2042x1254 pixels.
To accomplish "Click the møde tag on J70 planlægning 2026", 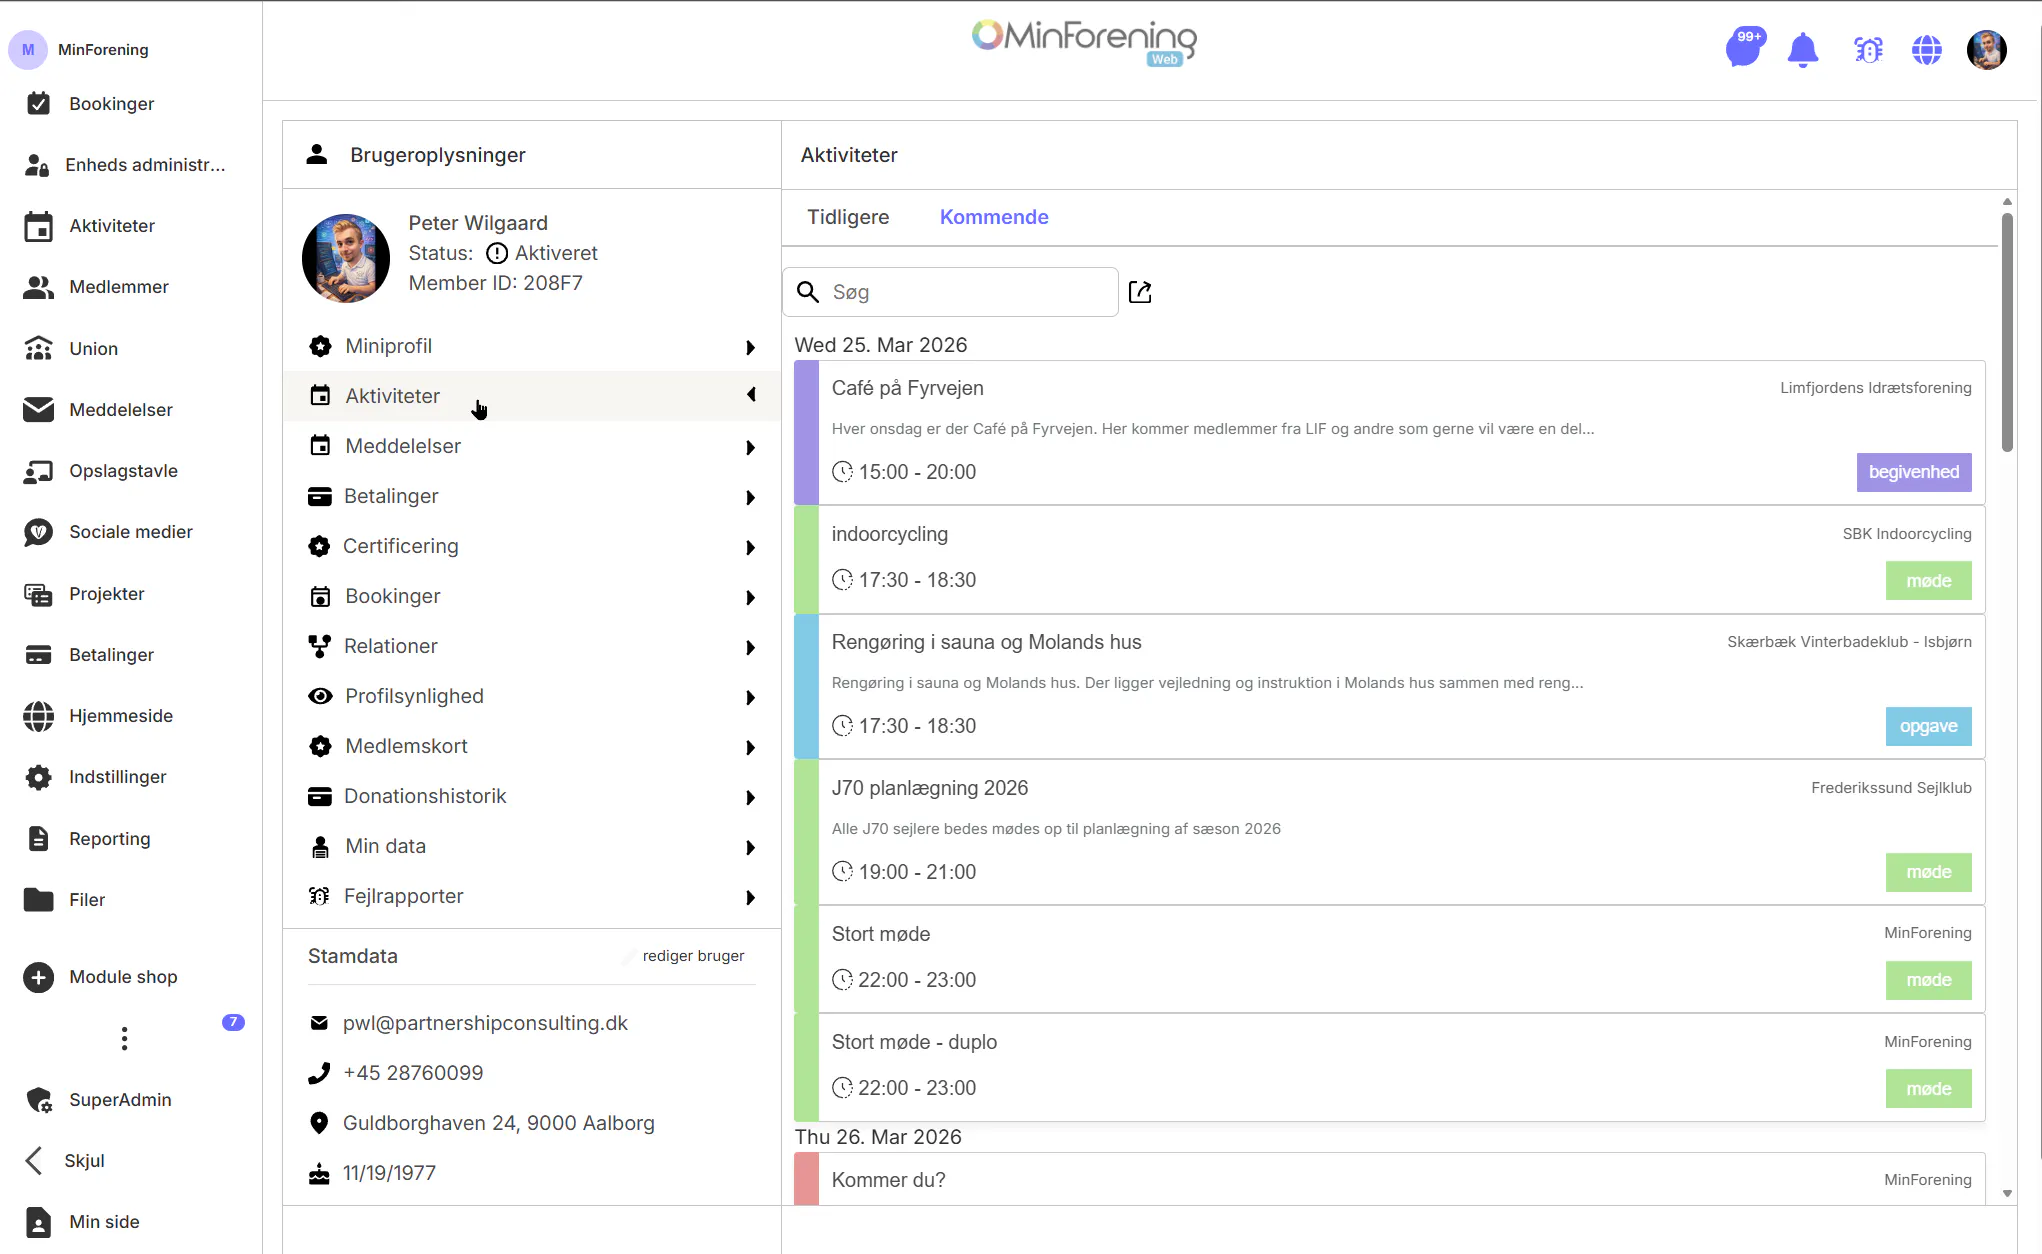I will coord(1929,873).
